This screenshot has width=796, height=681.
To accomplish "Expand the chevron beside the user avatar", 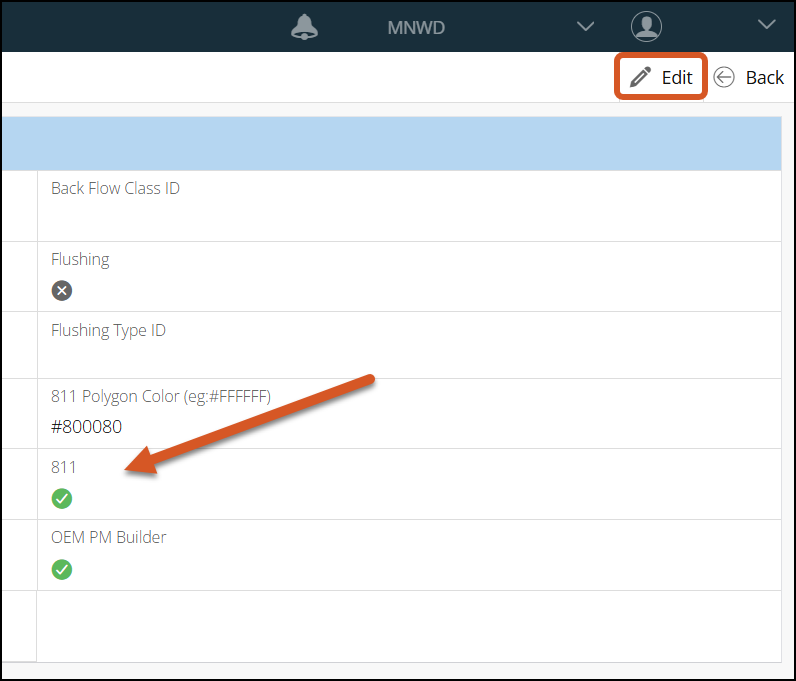I will click(767, 25).
